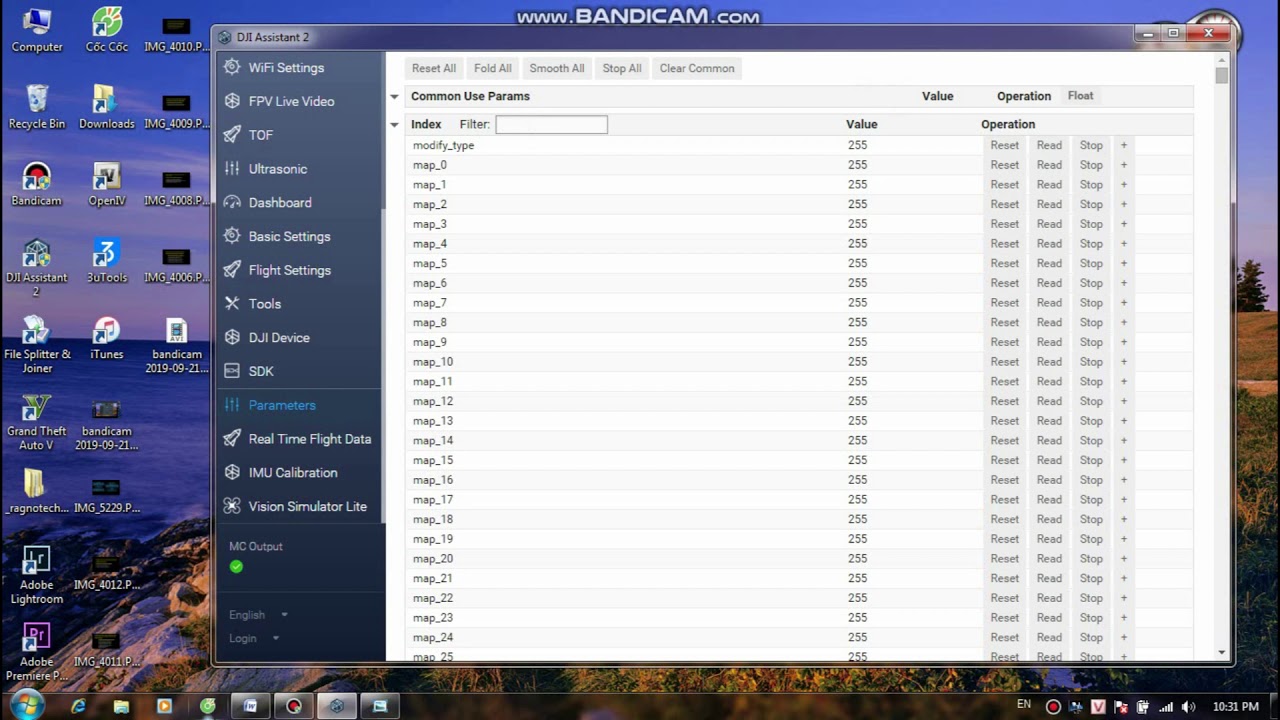1280x720 pixels.
Task: Click the 255 value of map_10
Action: coord(857,362)
